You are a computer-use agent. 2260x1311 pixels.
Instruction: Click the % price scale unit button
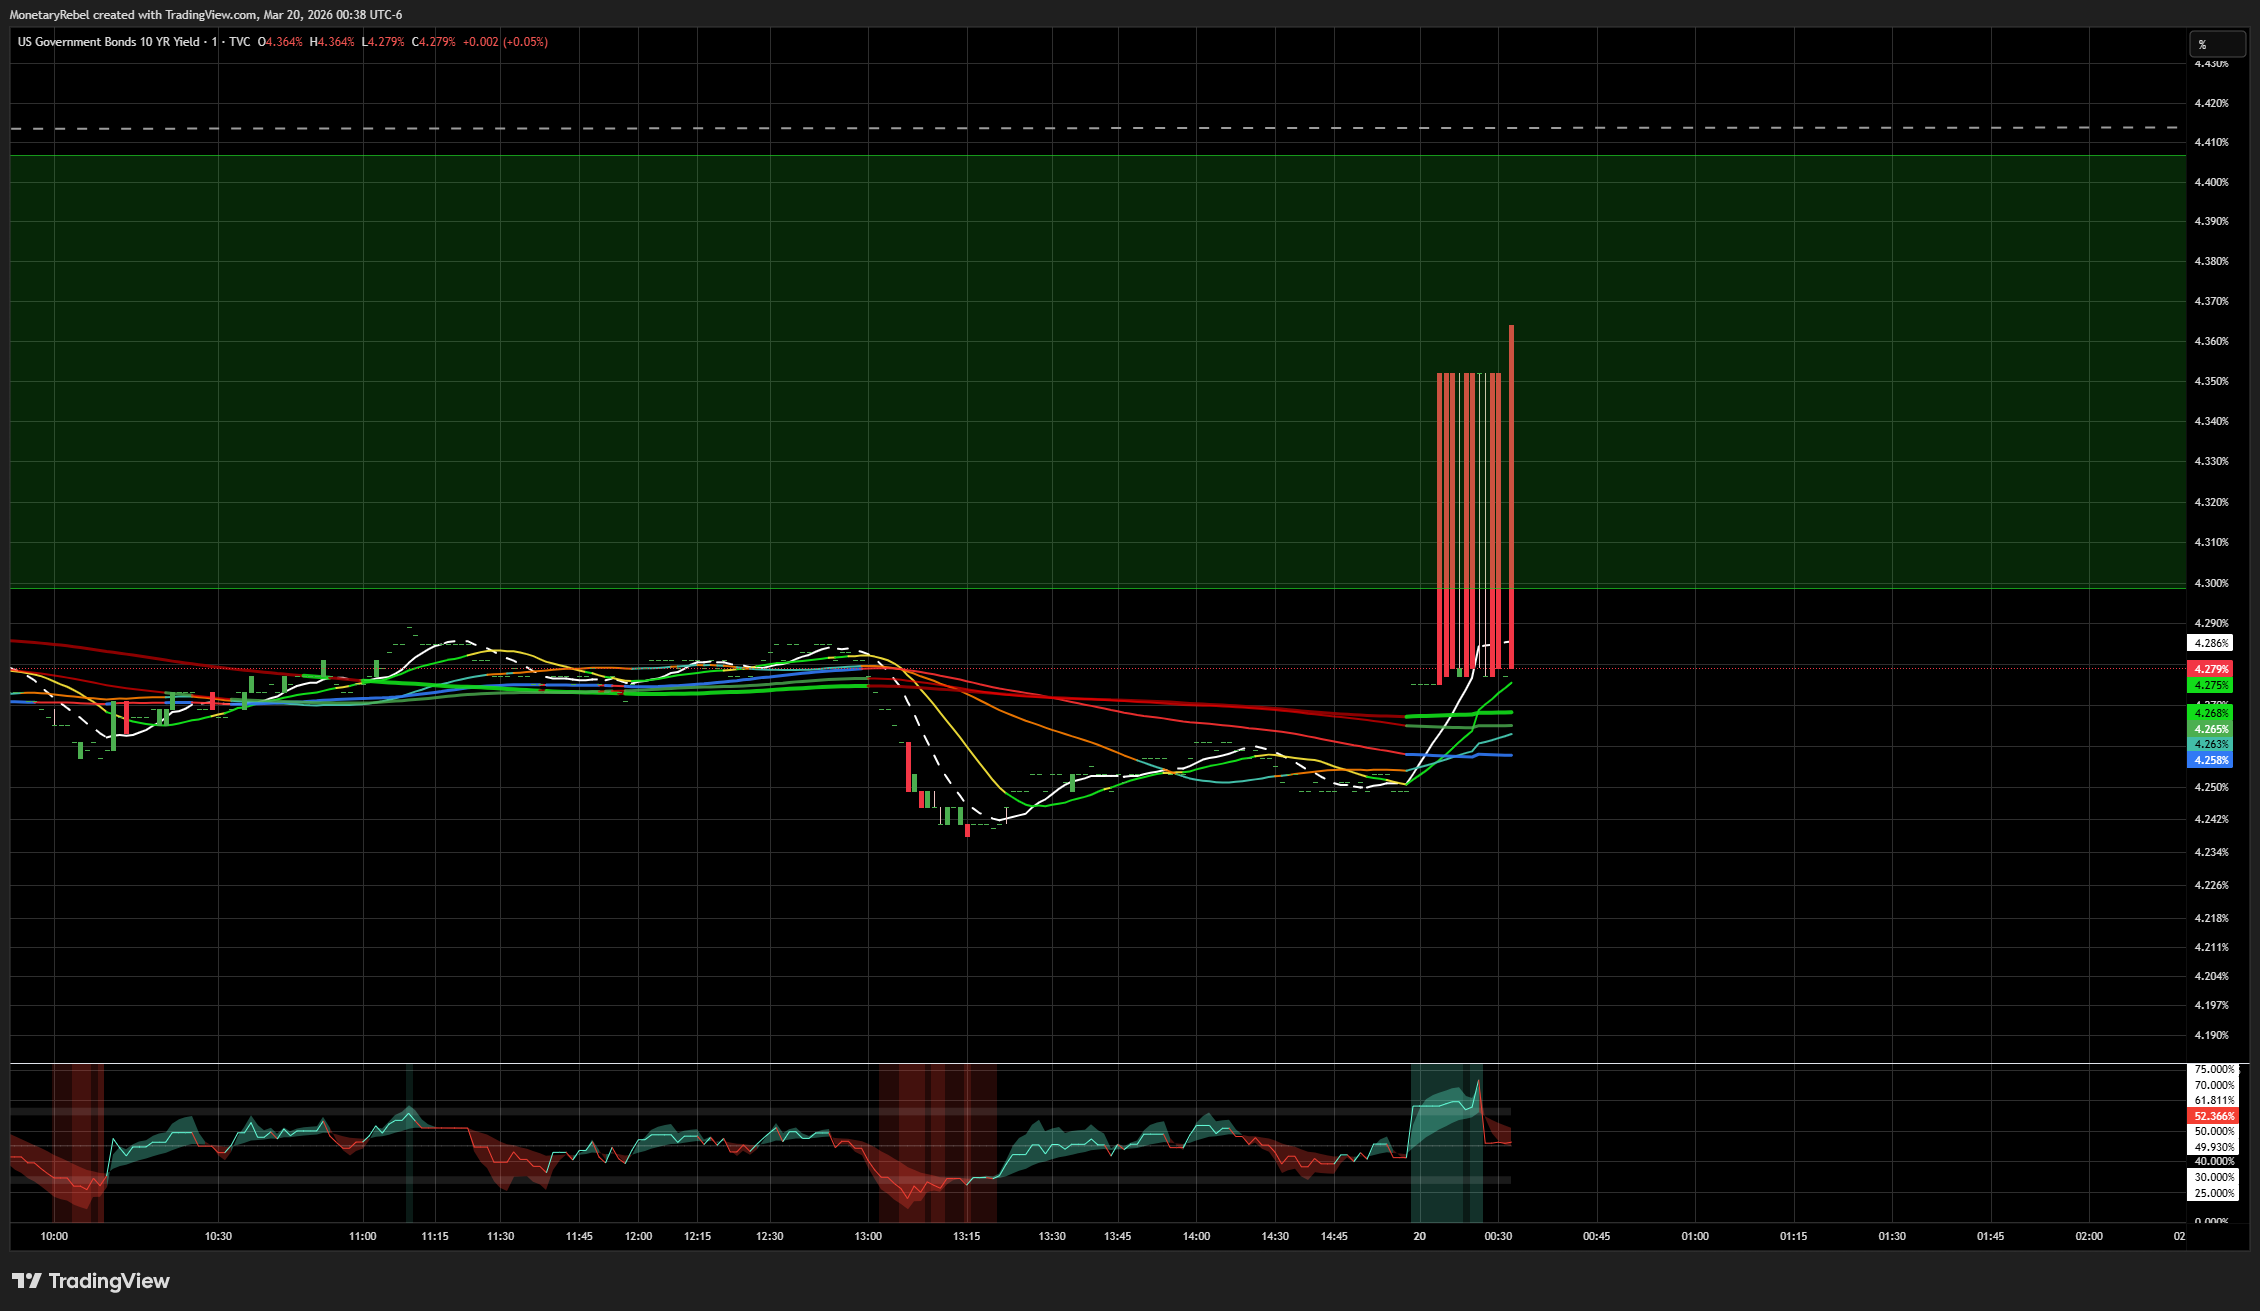point(2216,44)
